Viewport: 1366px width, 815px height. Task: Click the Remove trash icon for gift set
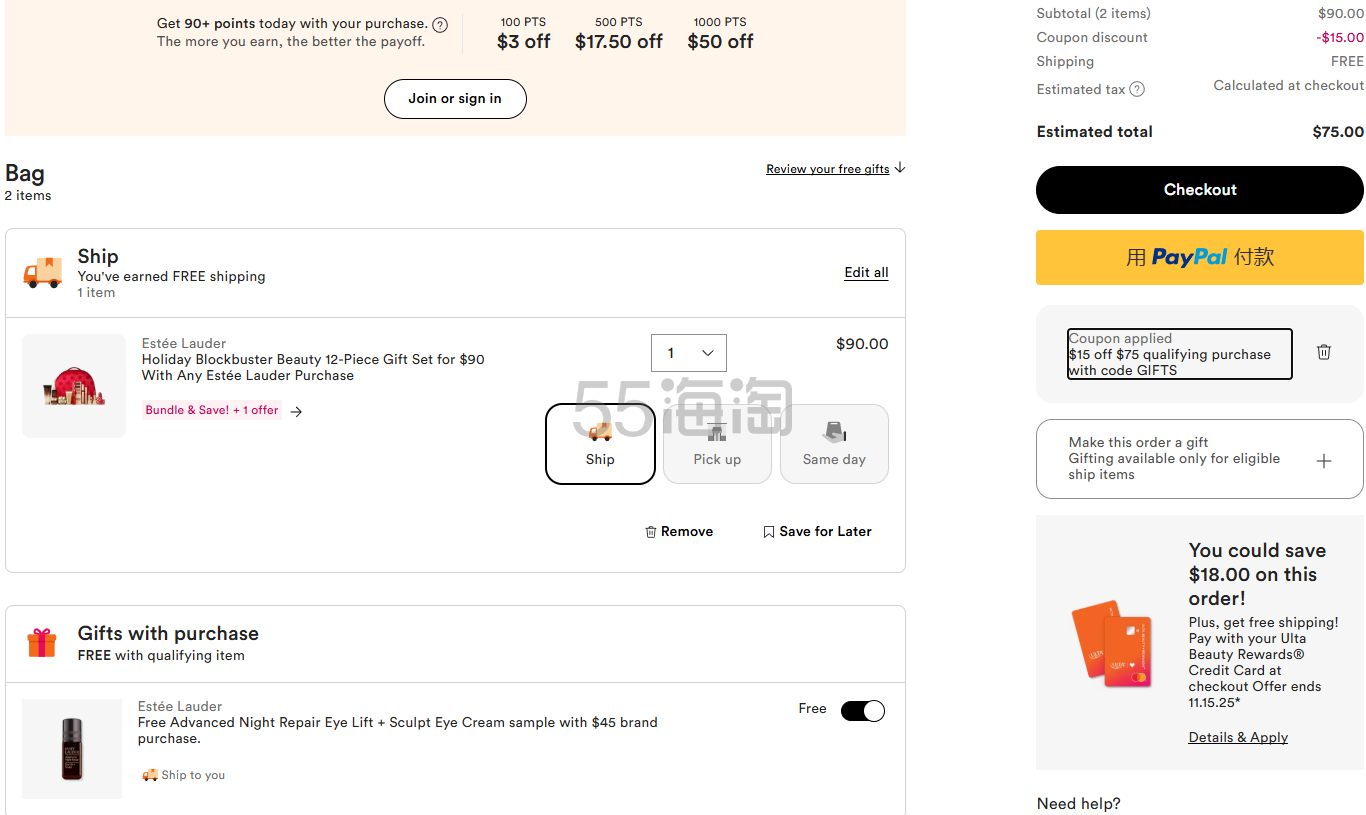click(651, 532)
